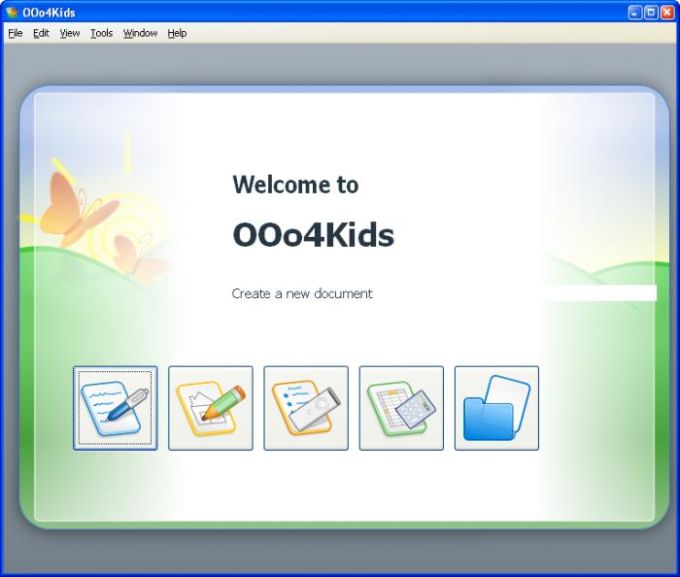
Task: Create a new drawing with pencil icon
Action: [x=211, y=408]
